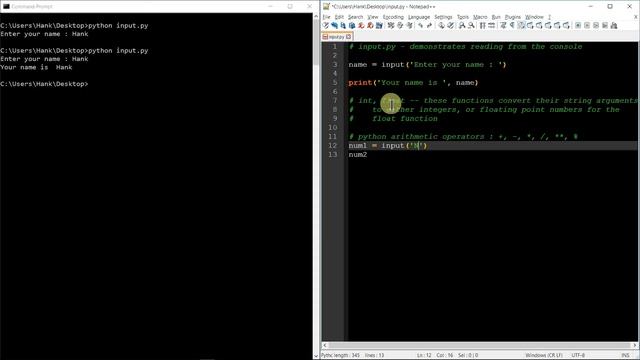Open the Encoding menu
The image size is (640, 360).
click(393, 17)
